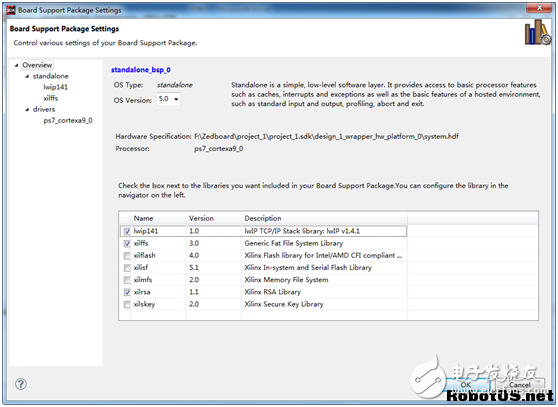Select ps7_cortexa9_0 under drivers
The height and width of the screenshot is (407, 558).
(x=68, y=120)
